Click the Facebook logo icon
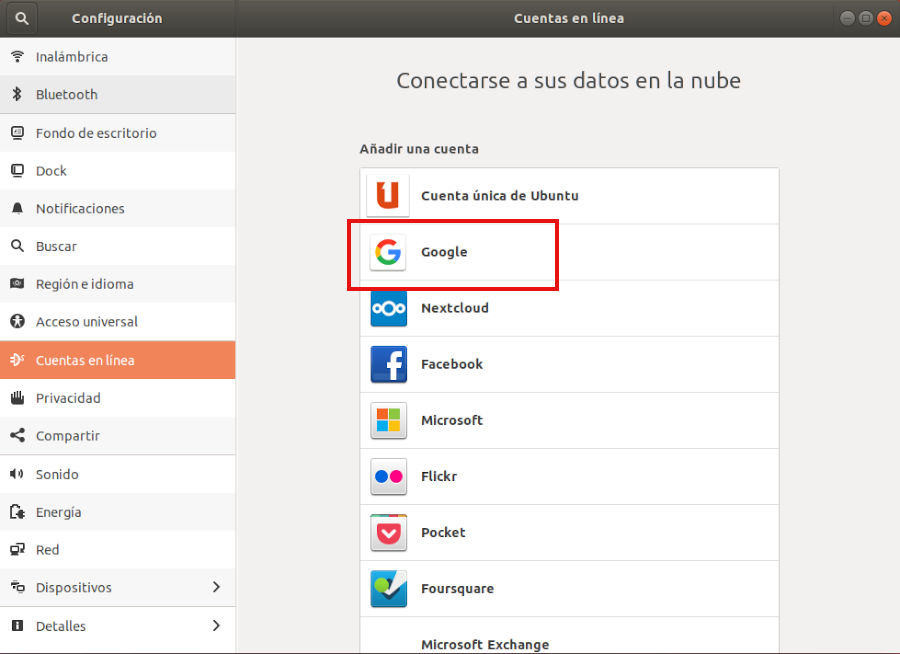This screenshot has height=654, width=900. [389, 364]
